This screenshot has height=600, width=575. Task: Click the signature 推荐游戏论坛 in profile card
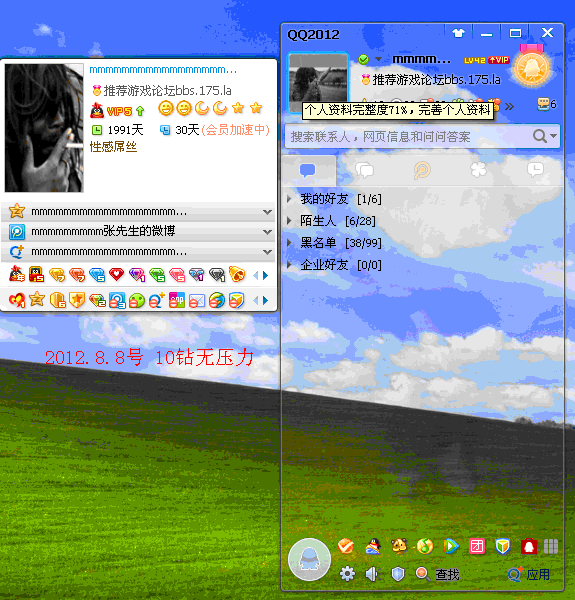(167, 91)
